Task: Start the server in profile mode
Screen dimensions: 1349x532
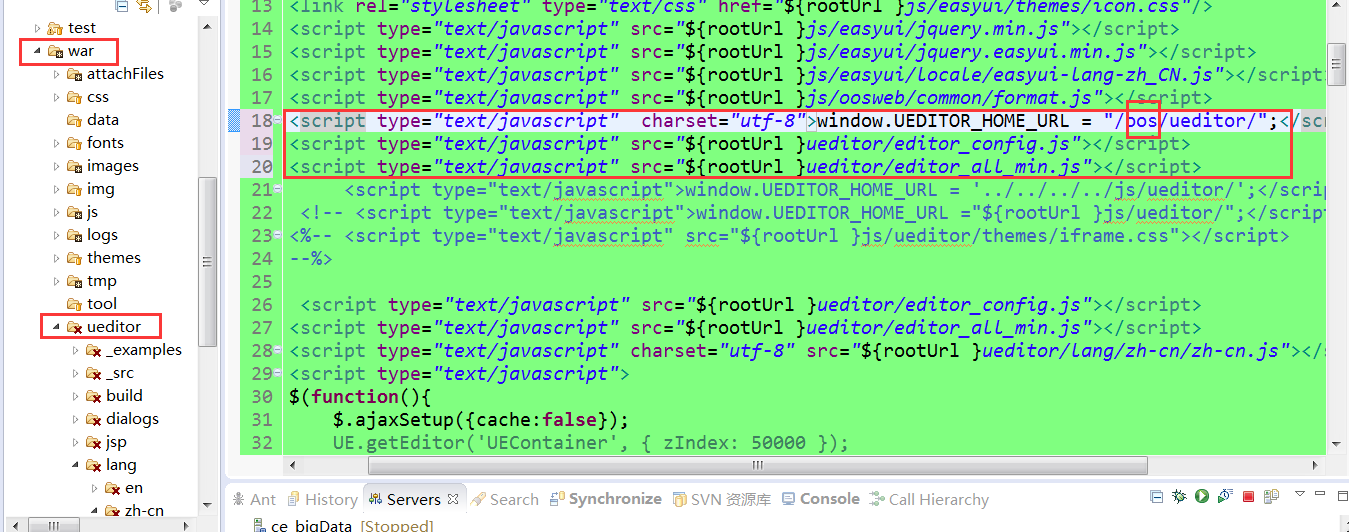Action: click(1225, 496)
